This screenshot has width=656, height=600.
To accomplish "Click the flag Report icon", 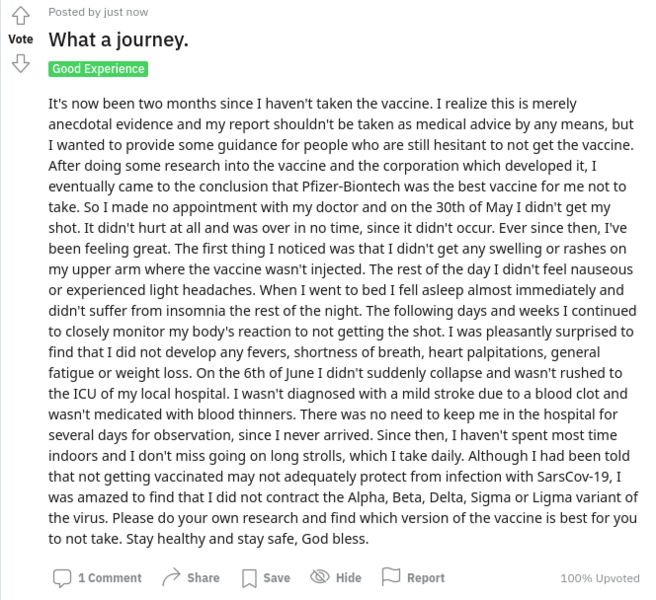I will (391, 577).
